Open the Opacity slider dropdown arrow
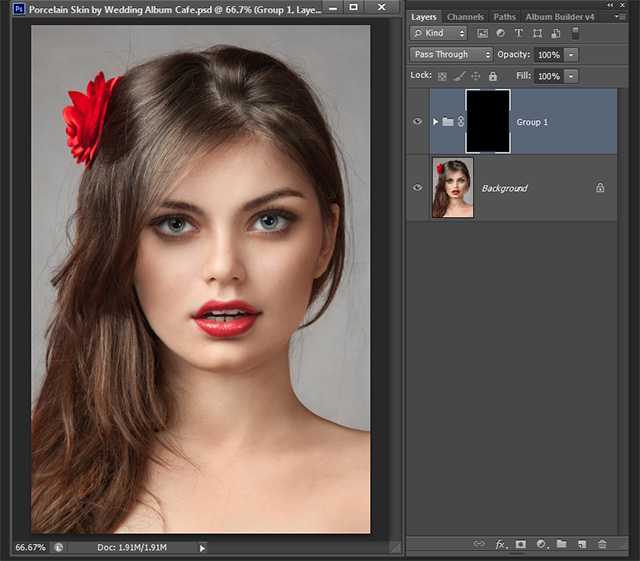640x561 pixels. [571, 54]
